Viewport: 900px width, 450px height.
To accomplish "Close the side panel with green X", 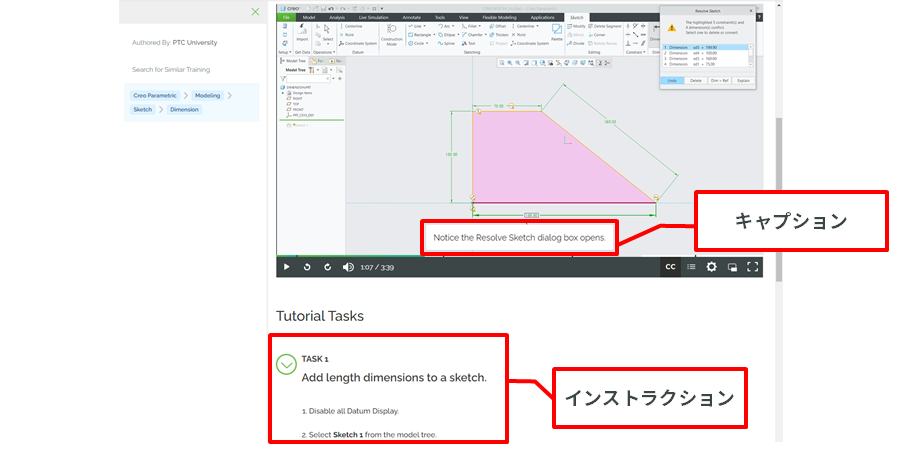I will [255, 12].
